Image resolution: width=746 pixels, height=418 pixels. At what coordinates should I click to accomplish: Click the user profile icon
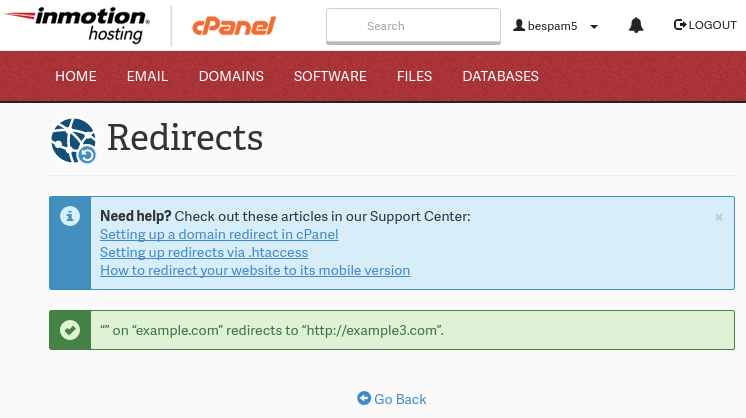(519, 26)
